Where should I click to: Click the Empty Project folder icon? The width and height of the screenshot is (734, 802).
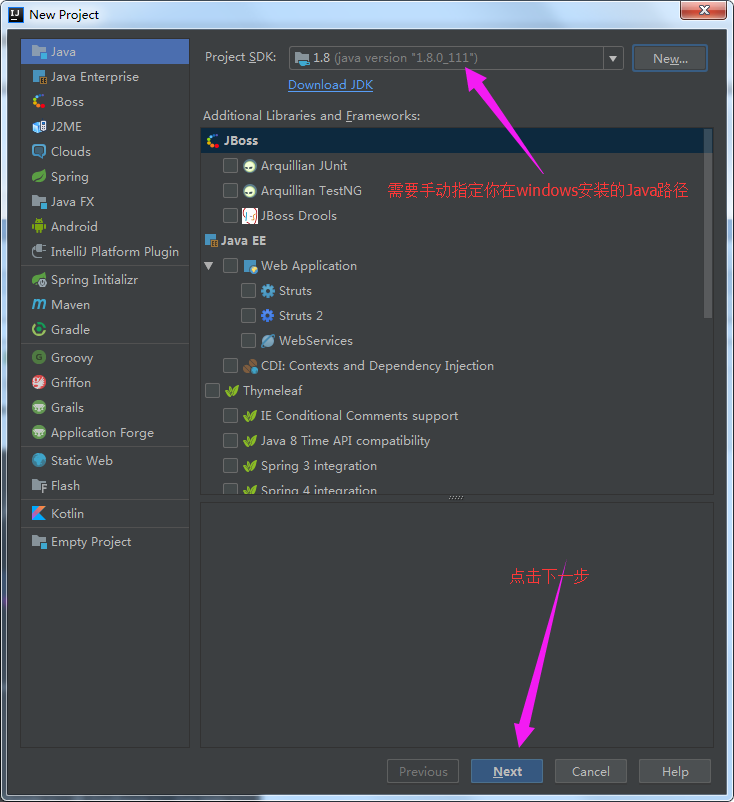pos(39,542)
